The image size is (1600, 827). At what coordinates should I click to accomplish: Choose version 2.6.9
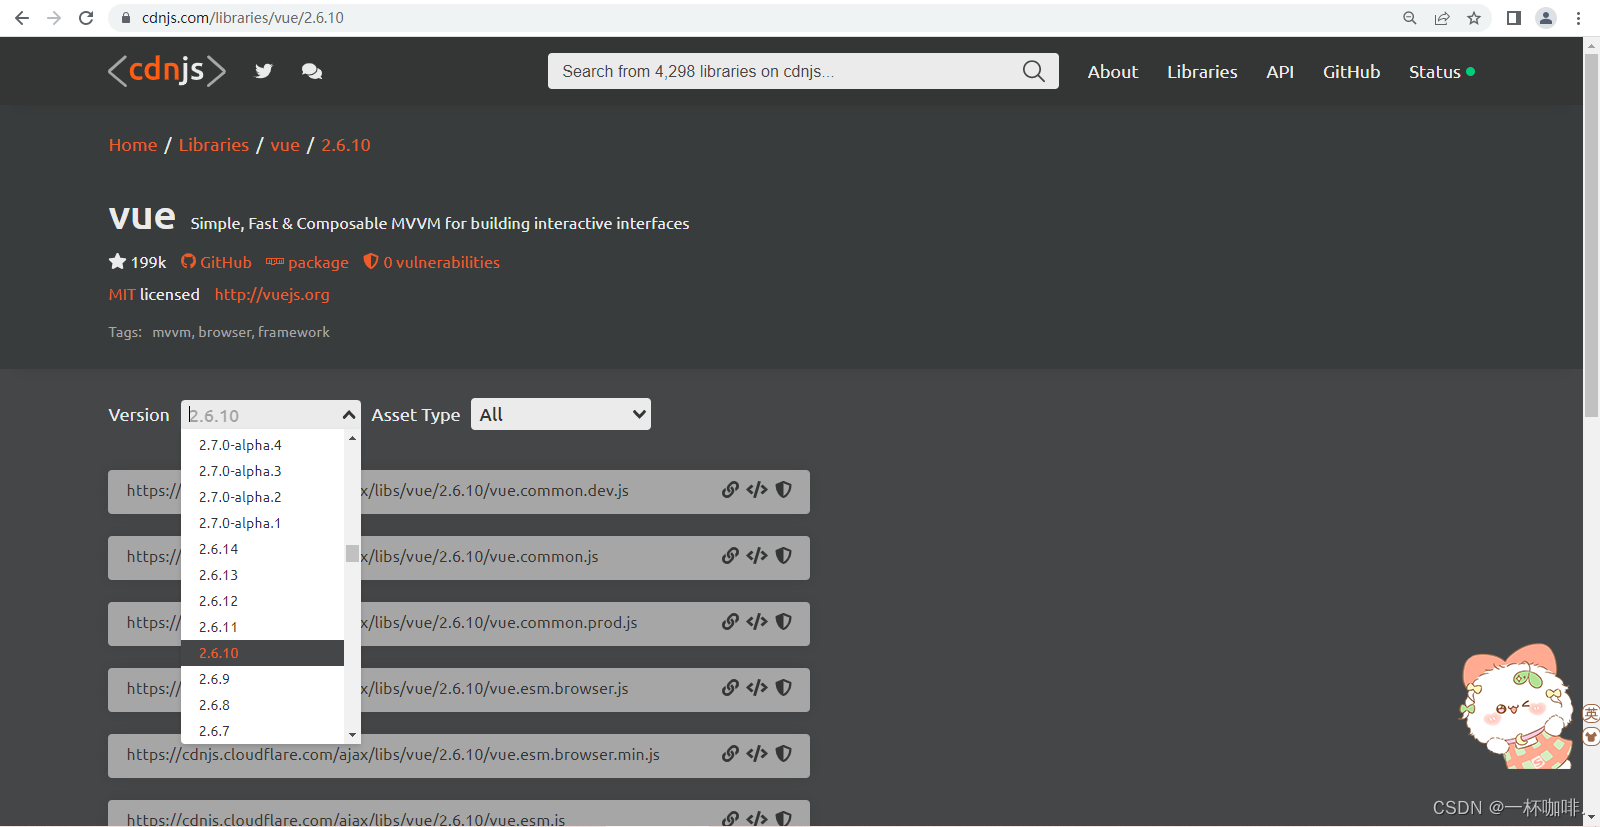263,679
